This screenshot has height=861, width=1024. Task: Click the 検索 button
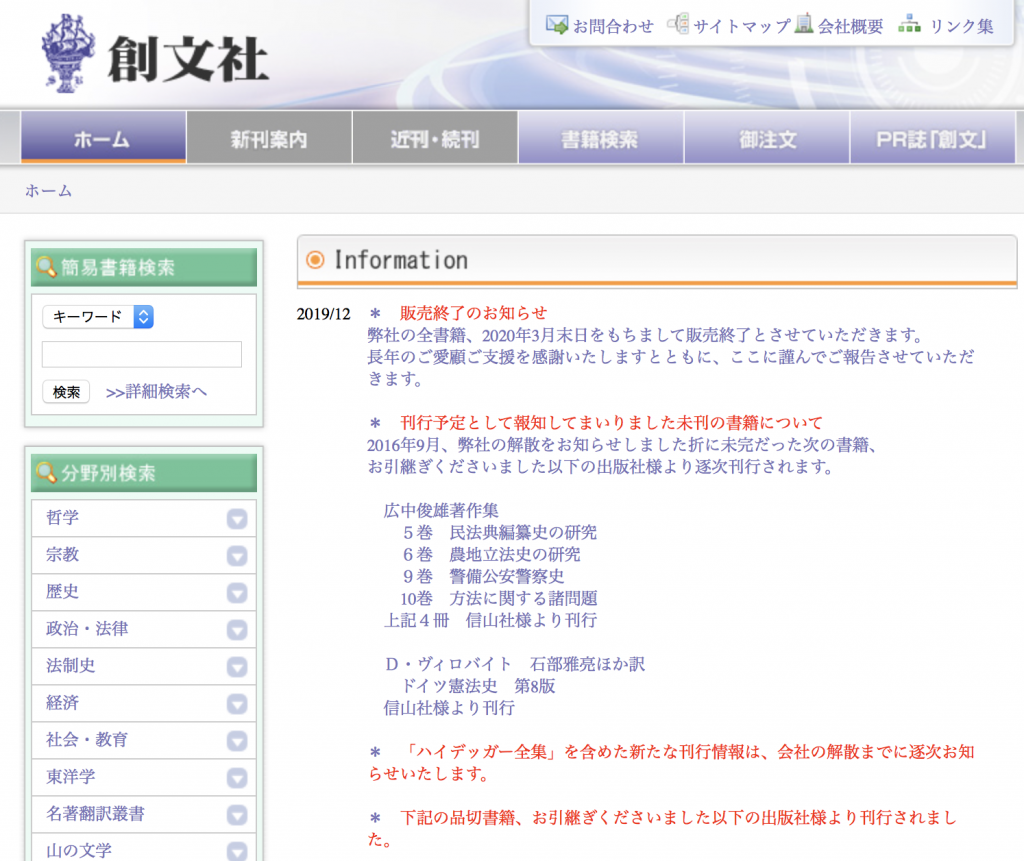[x=66, y=392]
